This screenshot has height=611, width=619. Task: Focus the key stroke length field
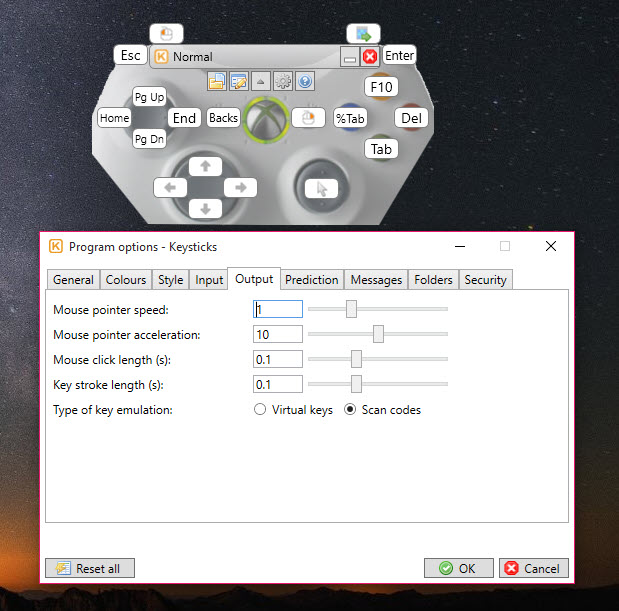(x=278, y=384)
